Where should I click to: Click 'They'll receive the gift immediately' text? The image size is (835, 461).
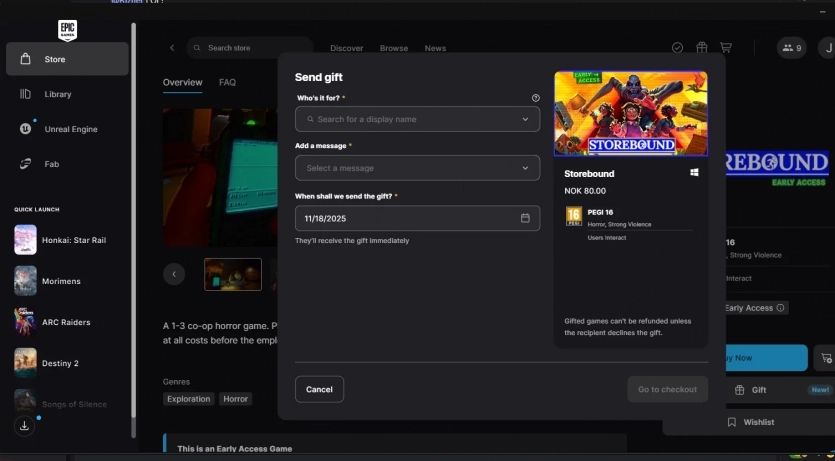352,241
